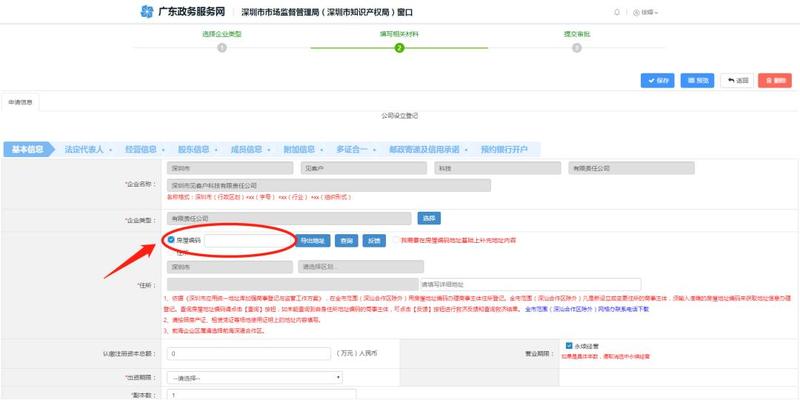
Task: Click step 3 circle 提交审批
Action: 577,47
